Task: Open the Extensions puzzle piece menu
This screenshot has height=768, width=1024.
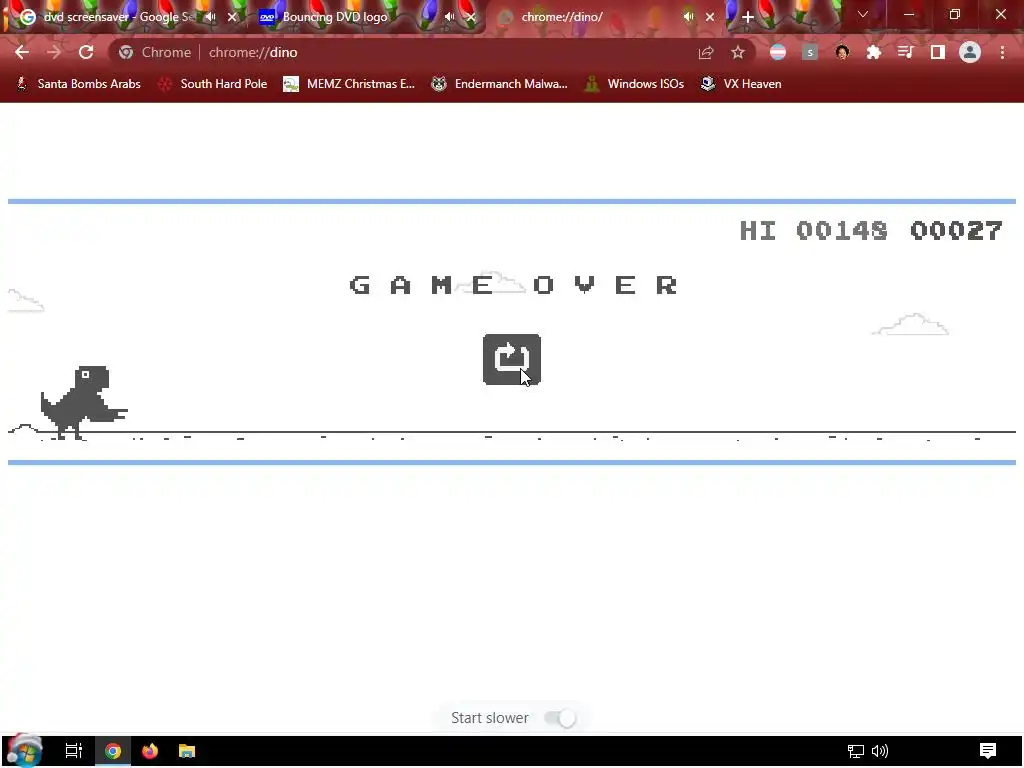Action: (x=874, y=52)
